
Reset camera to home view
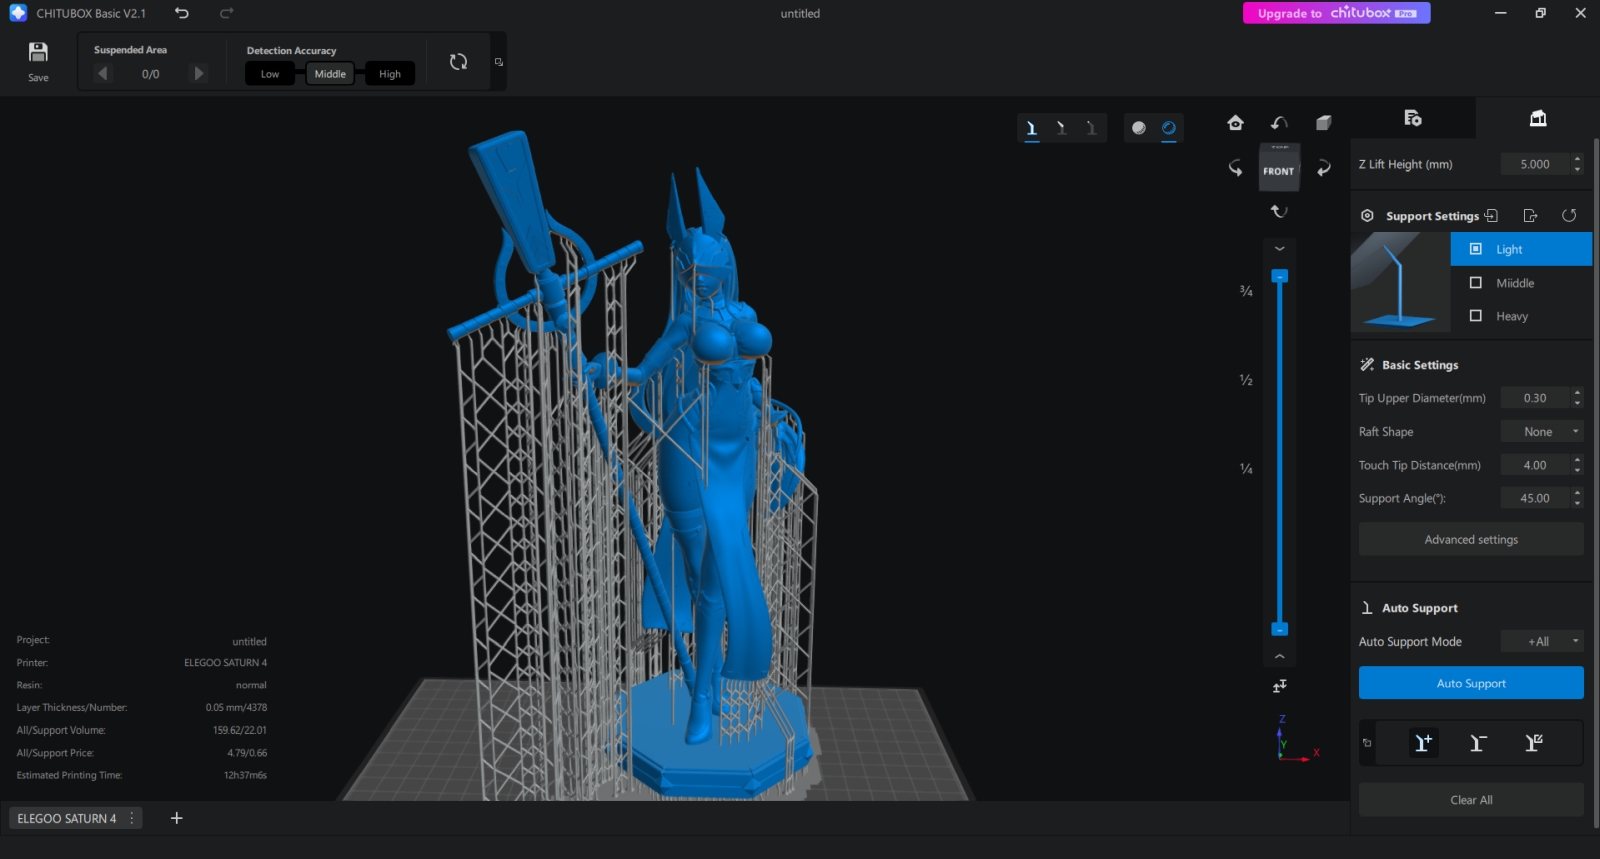click(x=1236, y=123)
